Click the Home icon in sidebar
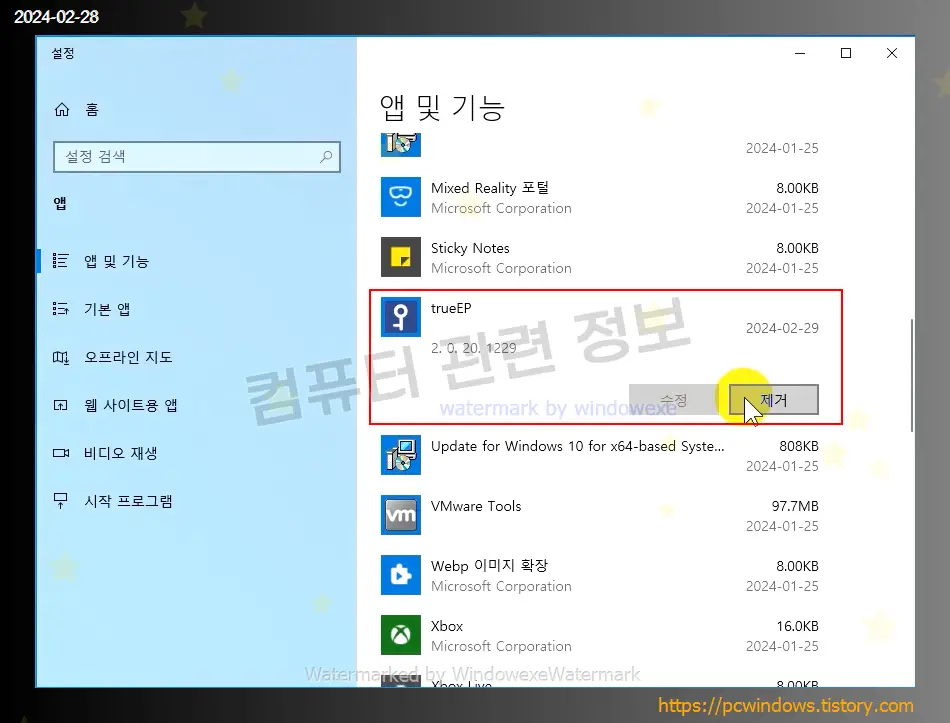Image resolution: width=950 pixels, height=723 pixels. coord(62,110)
